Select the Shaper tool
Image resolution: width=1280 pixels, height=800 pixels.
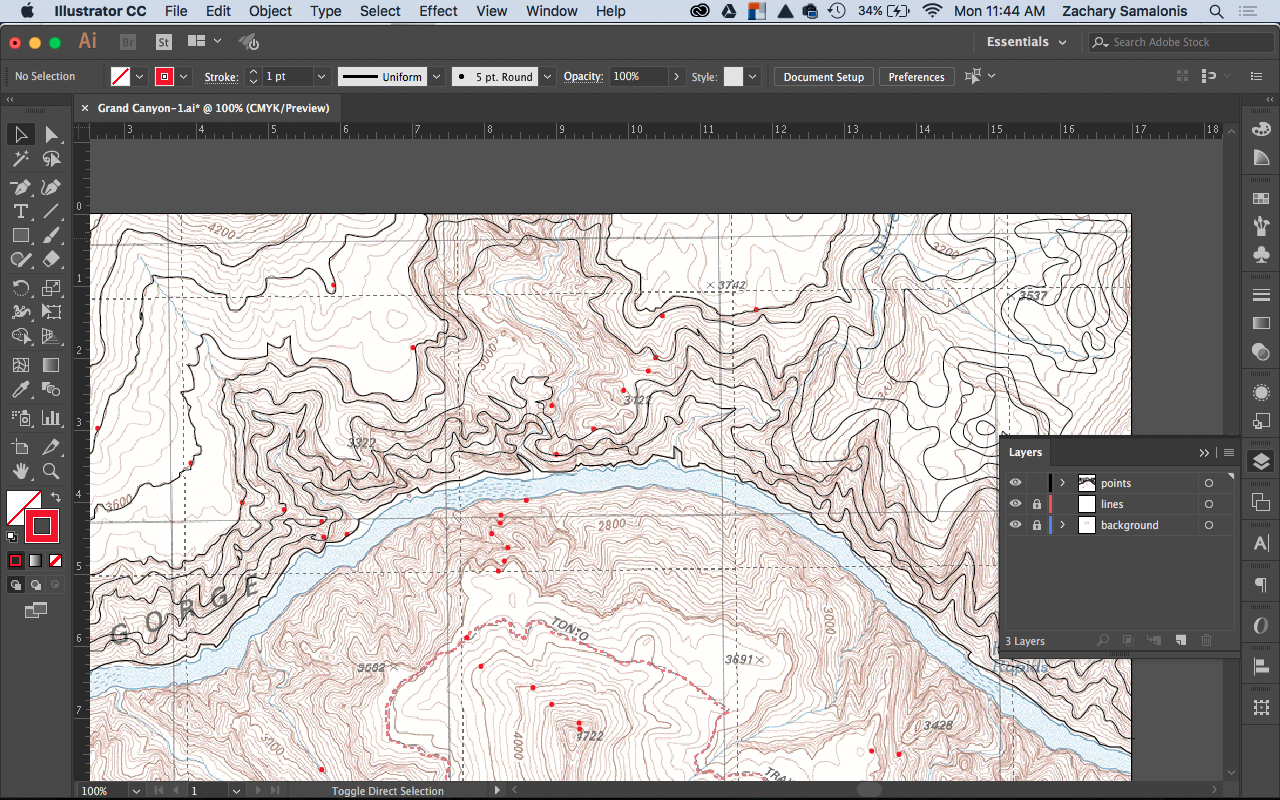click(20, 260)
